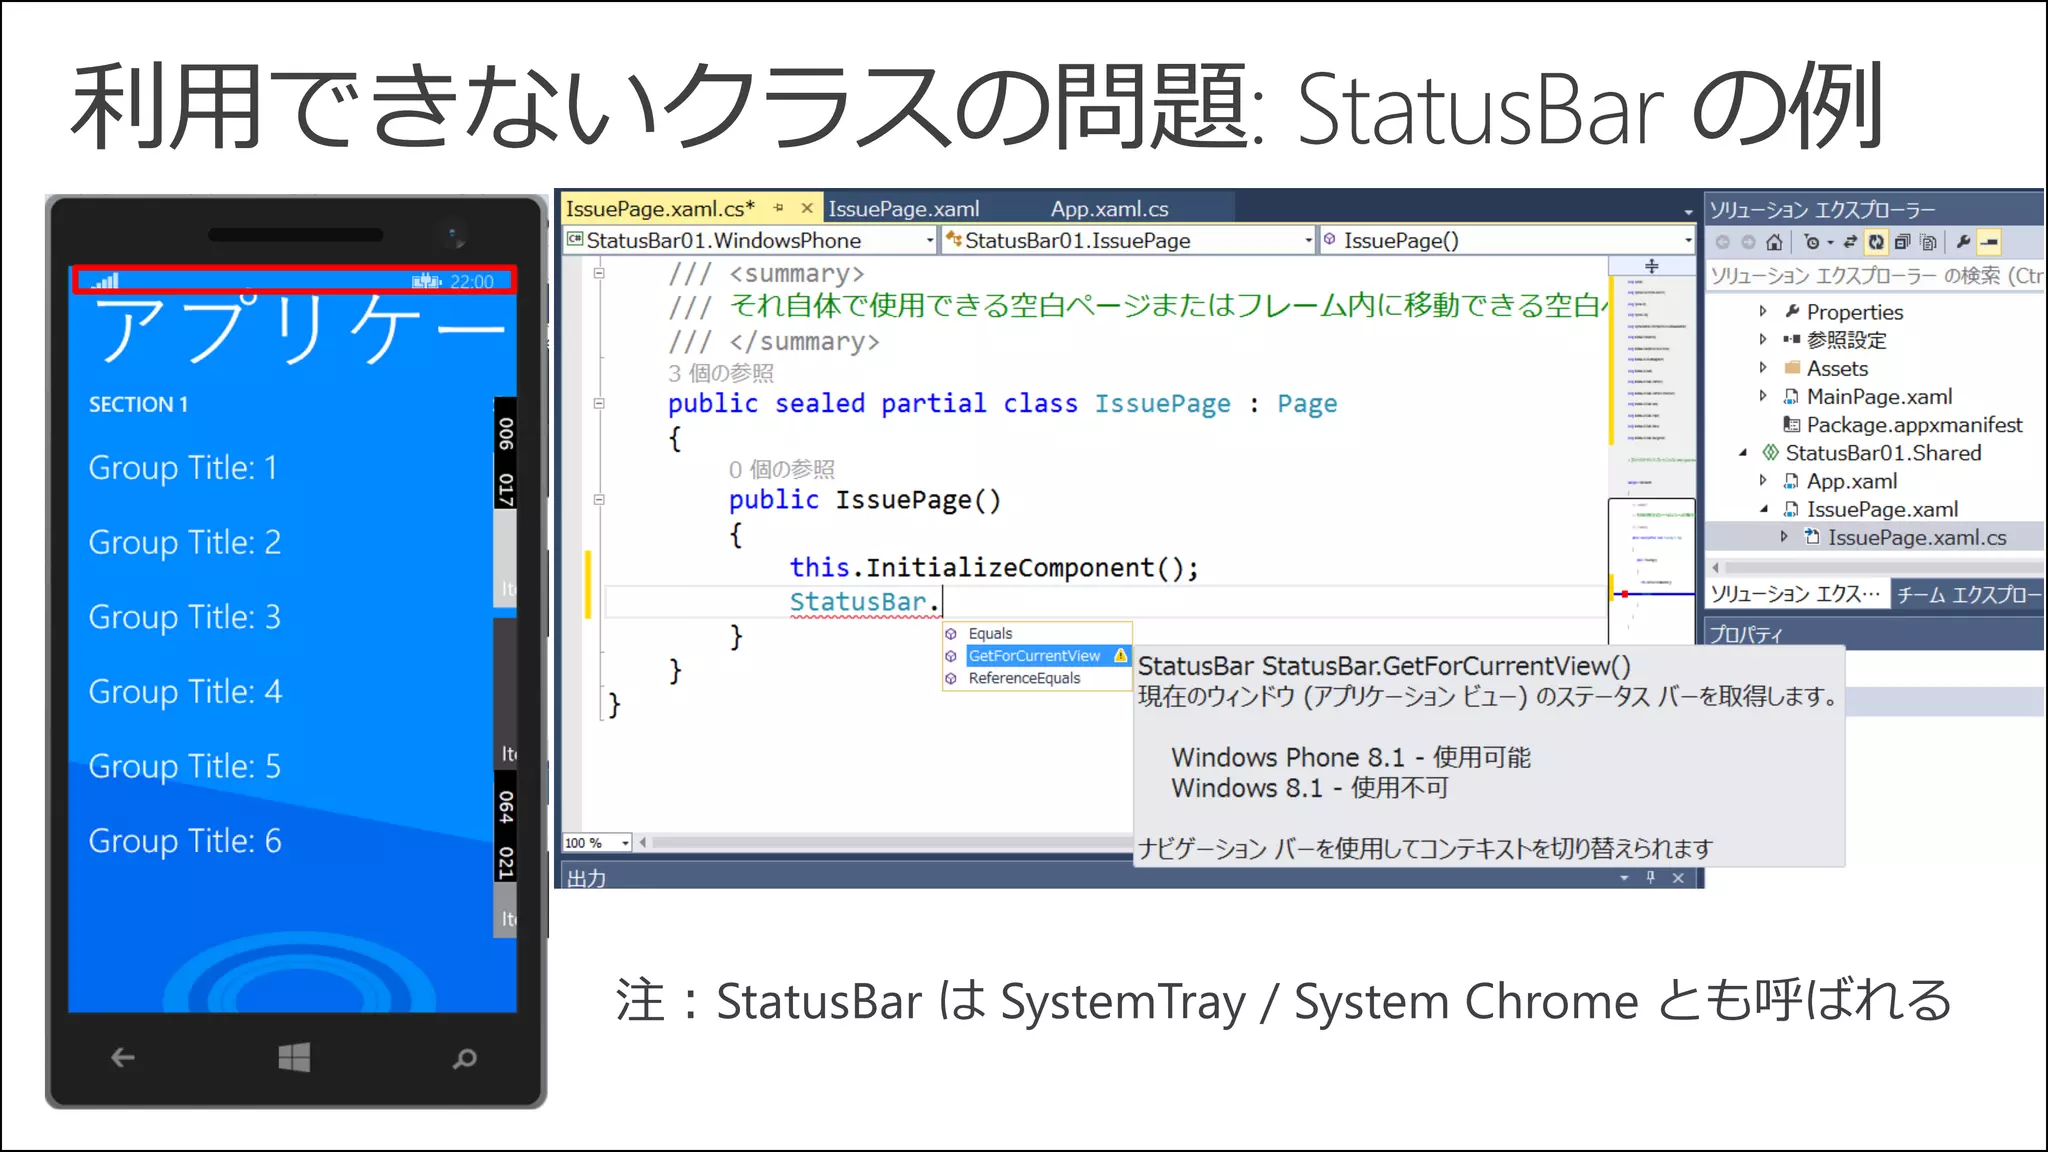The width and height of the screenshot is (2048, 1152).
Task: Click Solution Explorer horizontal scroll left arrow
Action: [x=1716, y=566]
